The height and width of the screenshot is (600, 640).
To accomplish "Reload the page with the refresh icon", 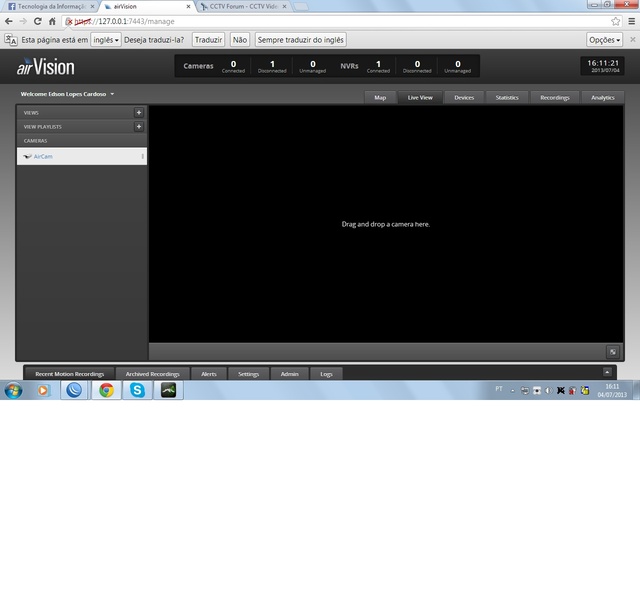I will pos(38,21).
